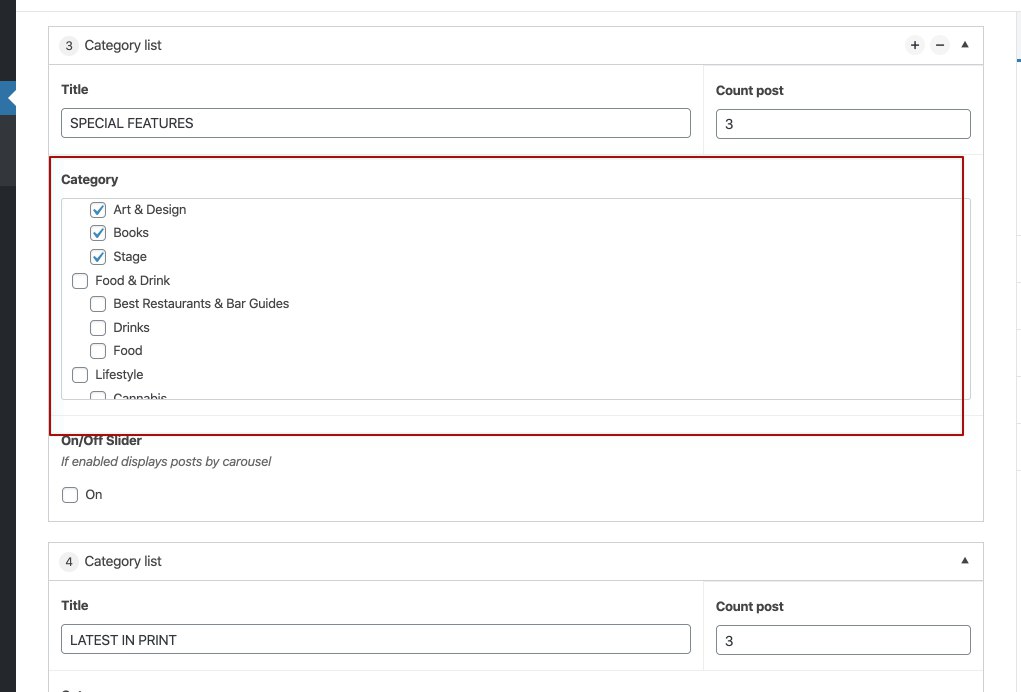Collapse the fourth Category list panel
The width and height of the screenshot is (1021, 692).
[965, 561]
